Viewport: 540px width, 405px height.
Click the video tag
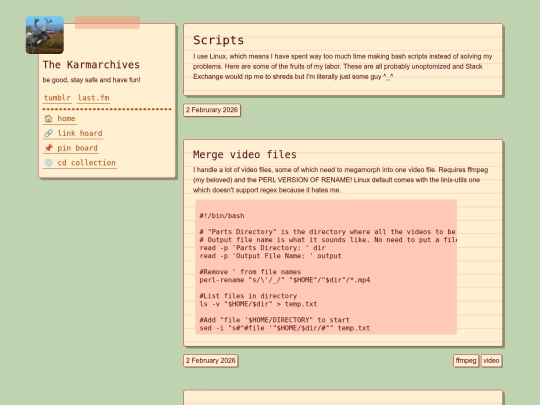[491, 361]
